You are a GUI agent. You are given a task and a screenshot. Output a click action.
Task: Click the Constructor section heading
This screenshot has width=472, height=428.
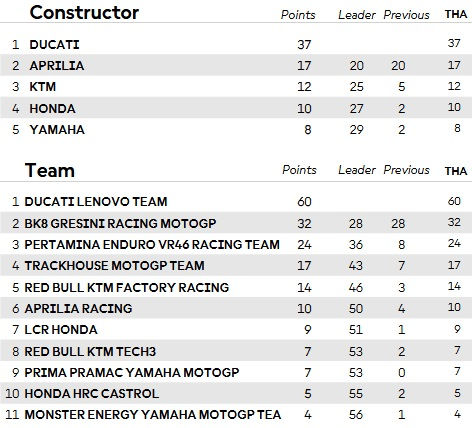84,13
